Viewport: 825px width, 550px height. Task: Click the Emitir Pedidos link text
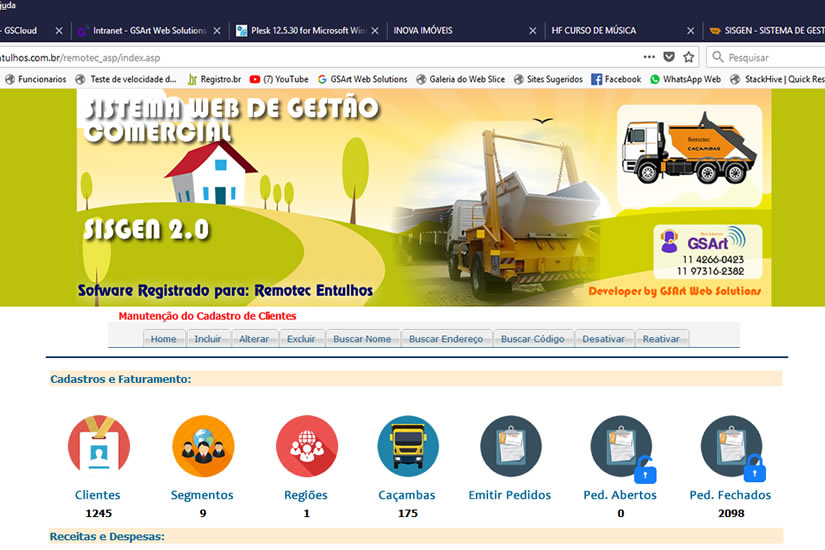[x=510, y=495]
